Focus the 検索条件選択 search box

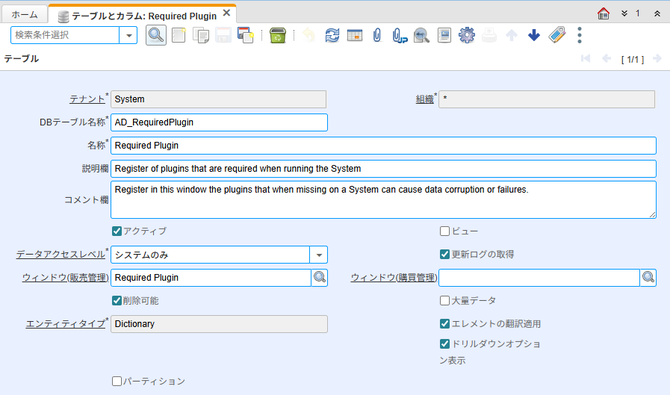click(65, 35)
